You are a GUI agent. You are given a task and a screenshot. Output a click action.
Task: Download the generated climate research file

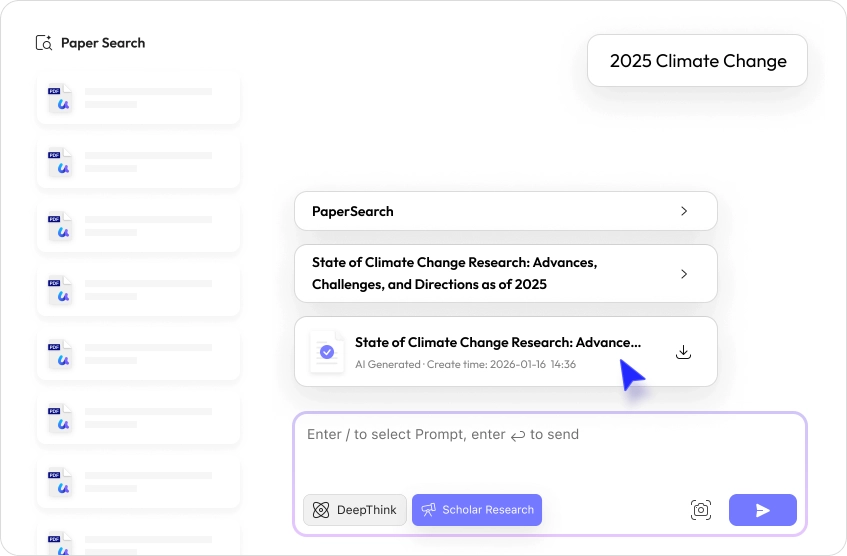point(684,352)
